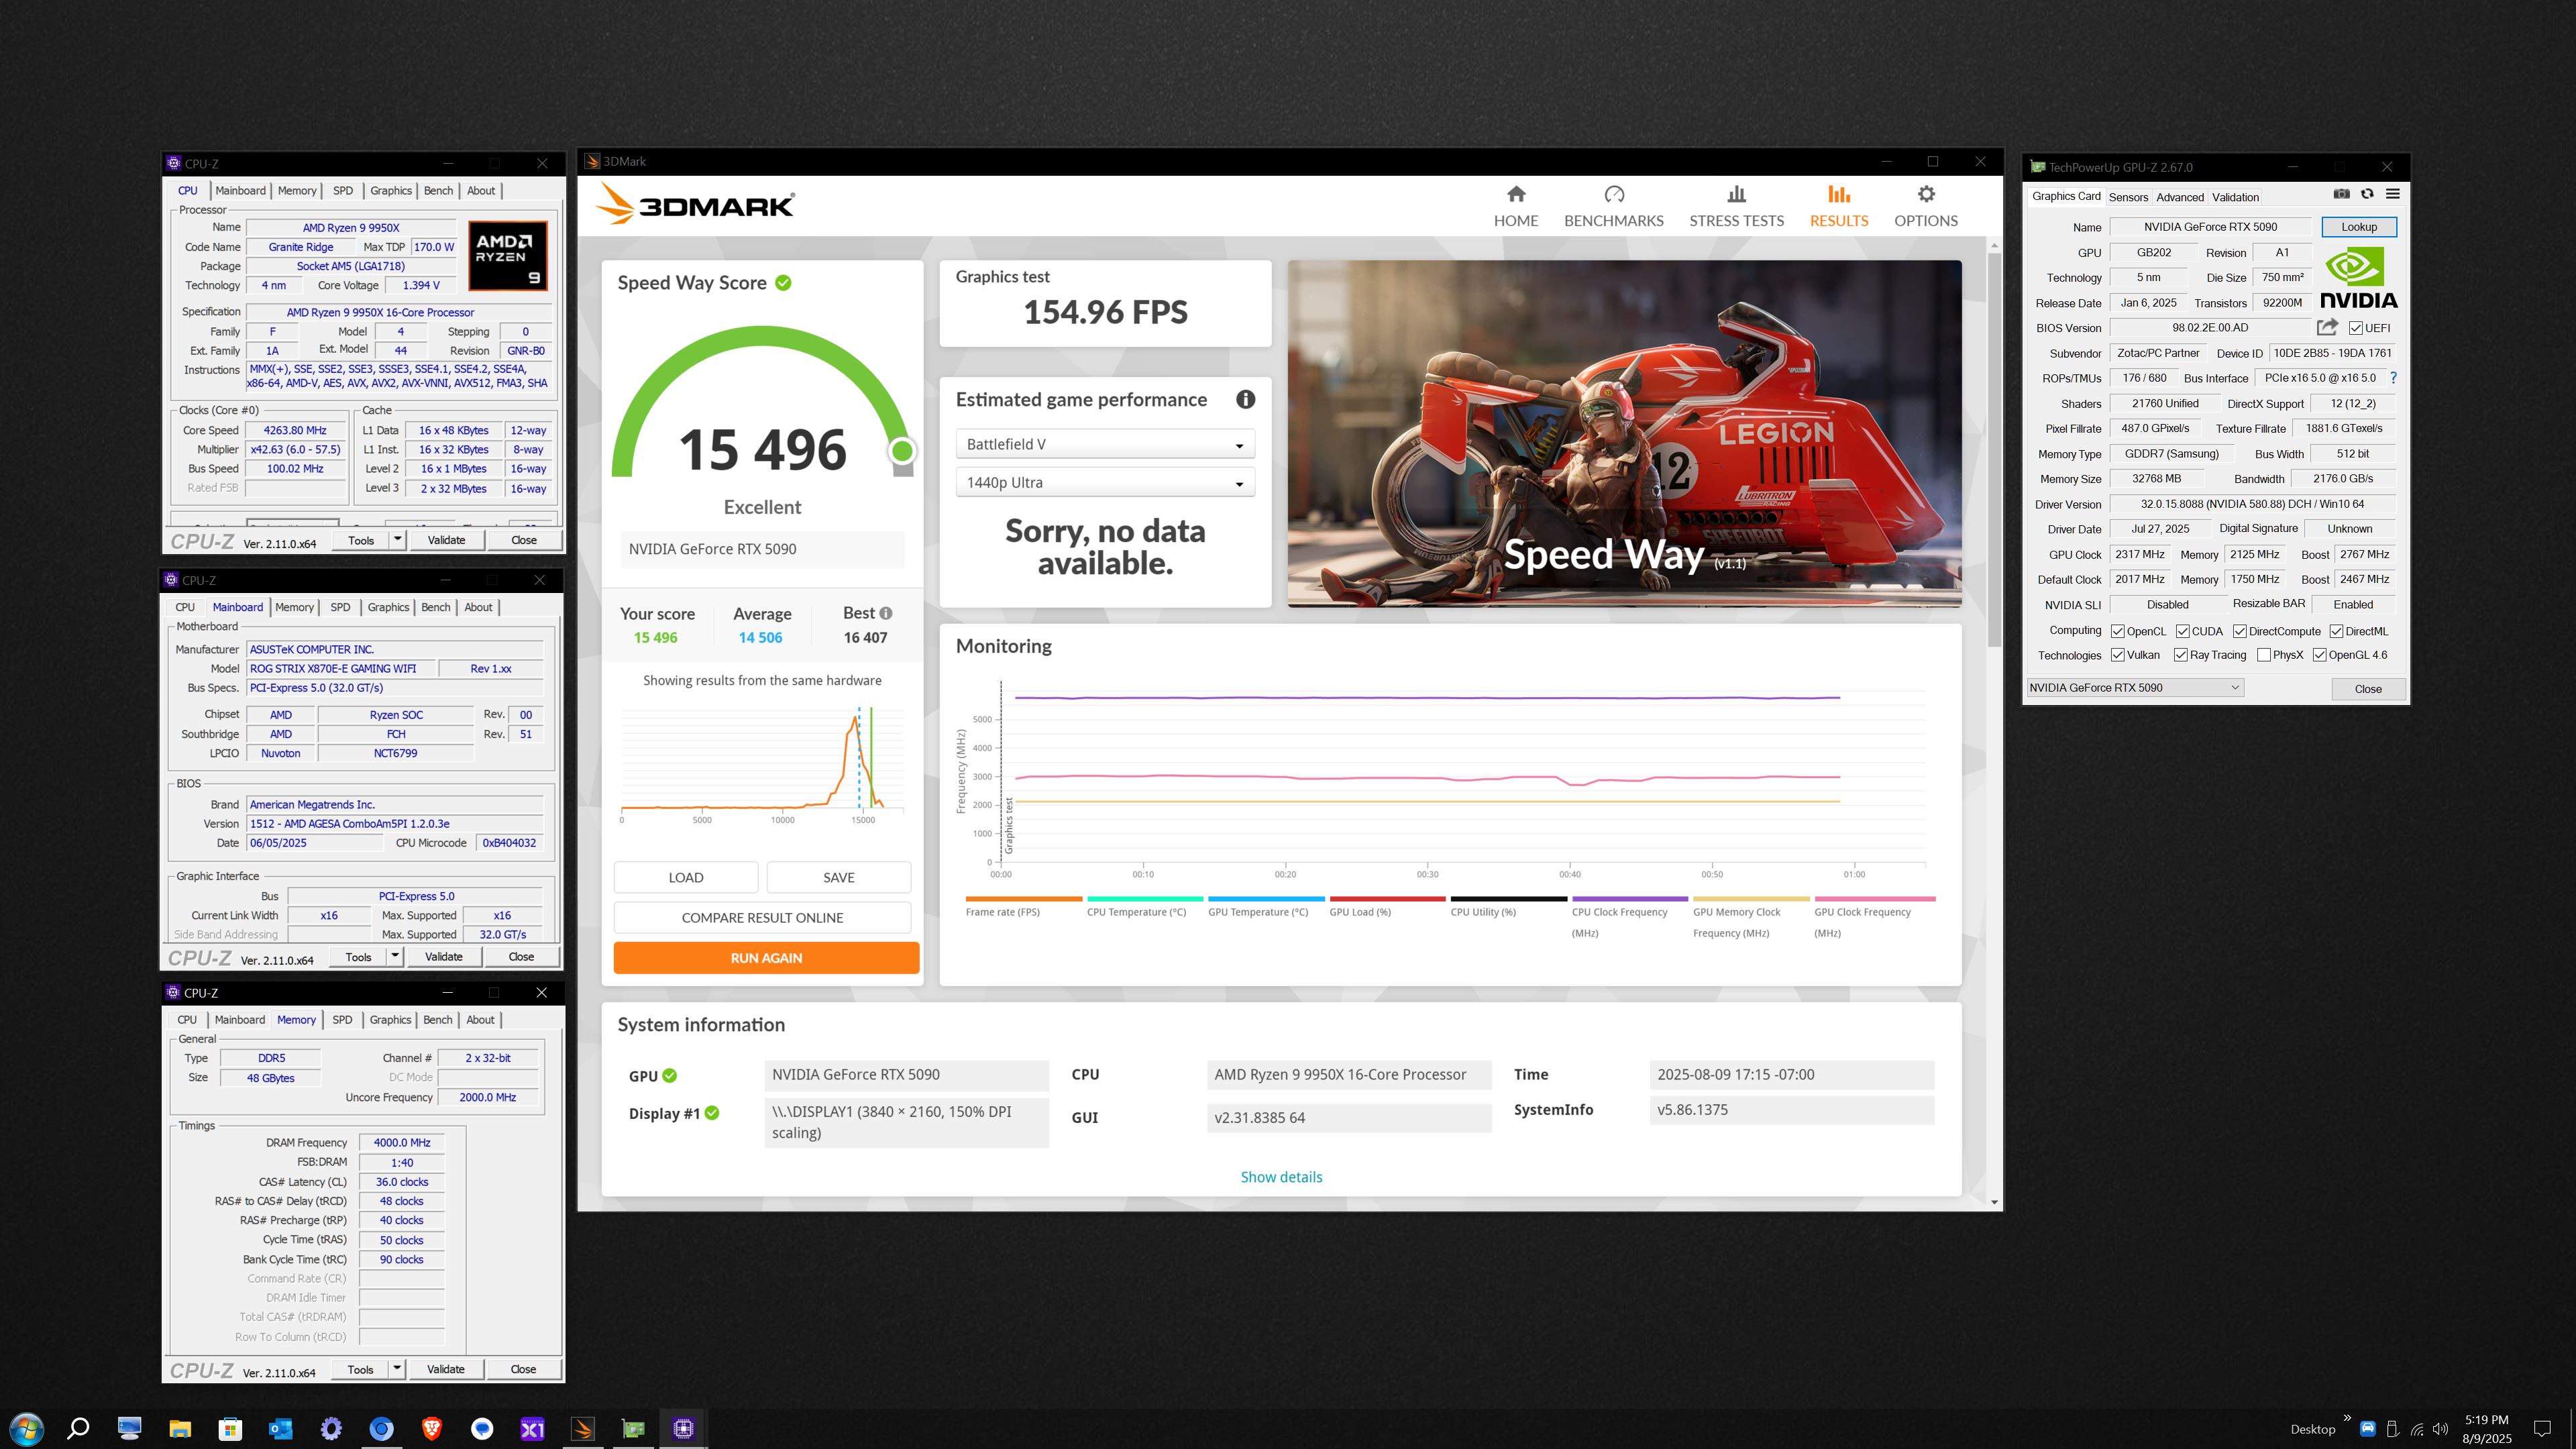Open GPU selector dropdown in GPU-Z
This screenshot has height=1449, width=2576.
point(2134,687)
